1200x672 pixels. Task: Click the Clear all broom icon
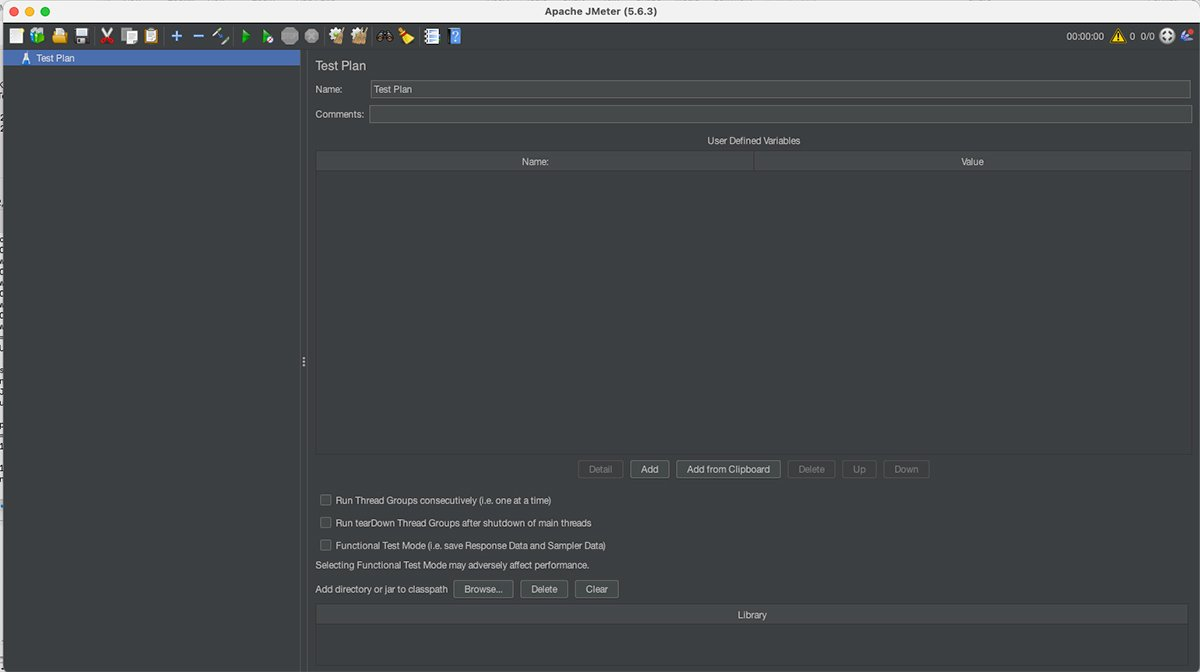click(406, 36)
